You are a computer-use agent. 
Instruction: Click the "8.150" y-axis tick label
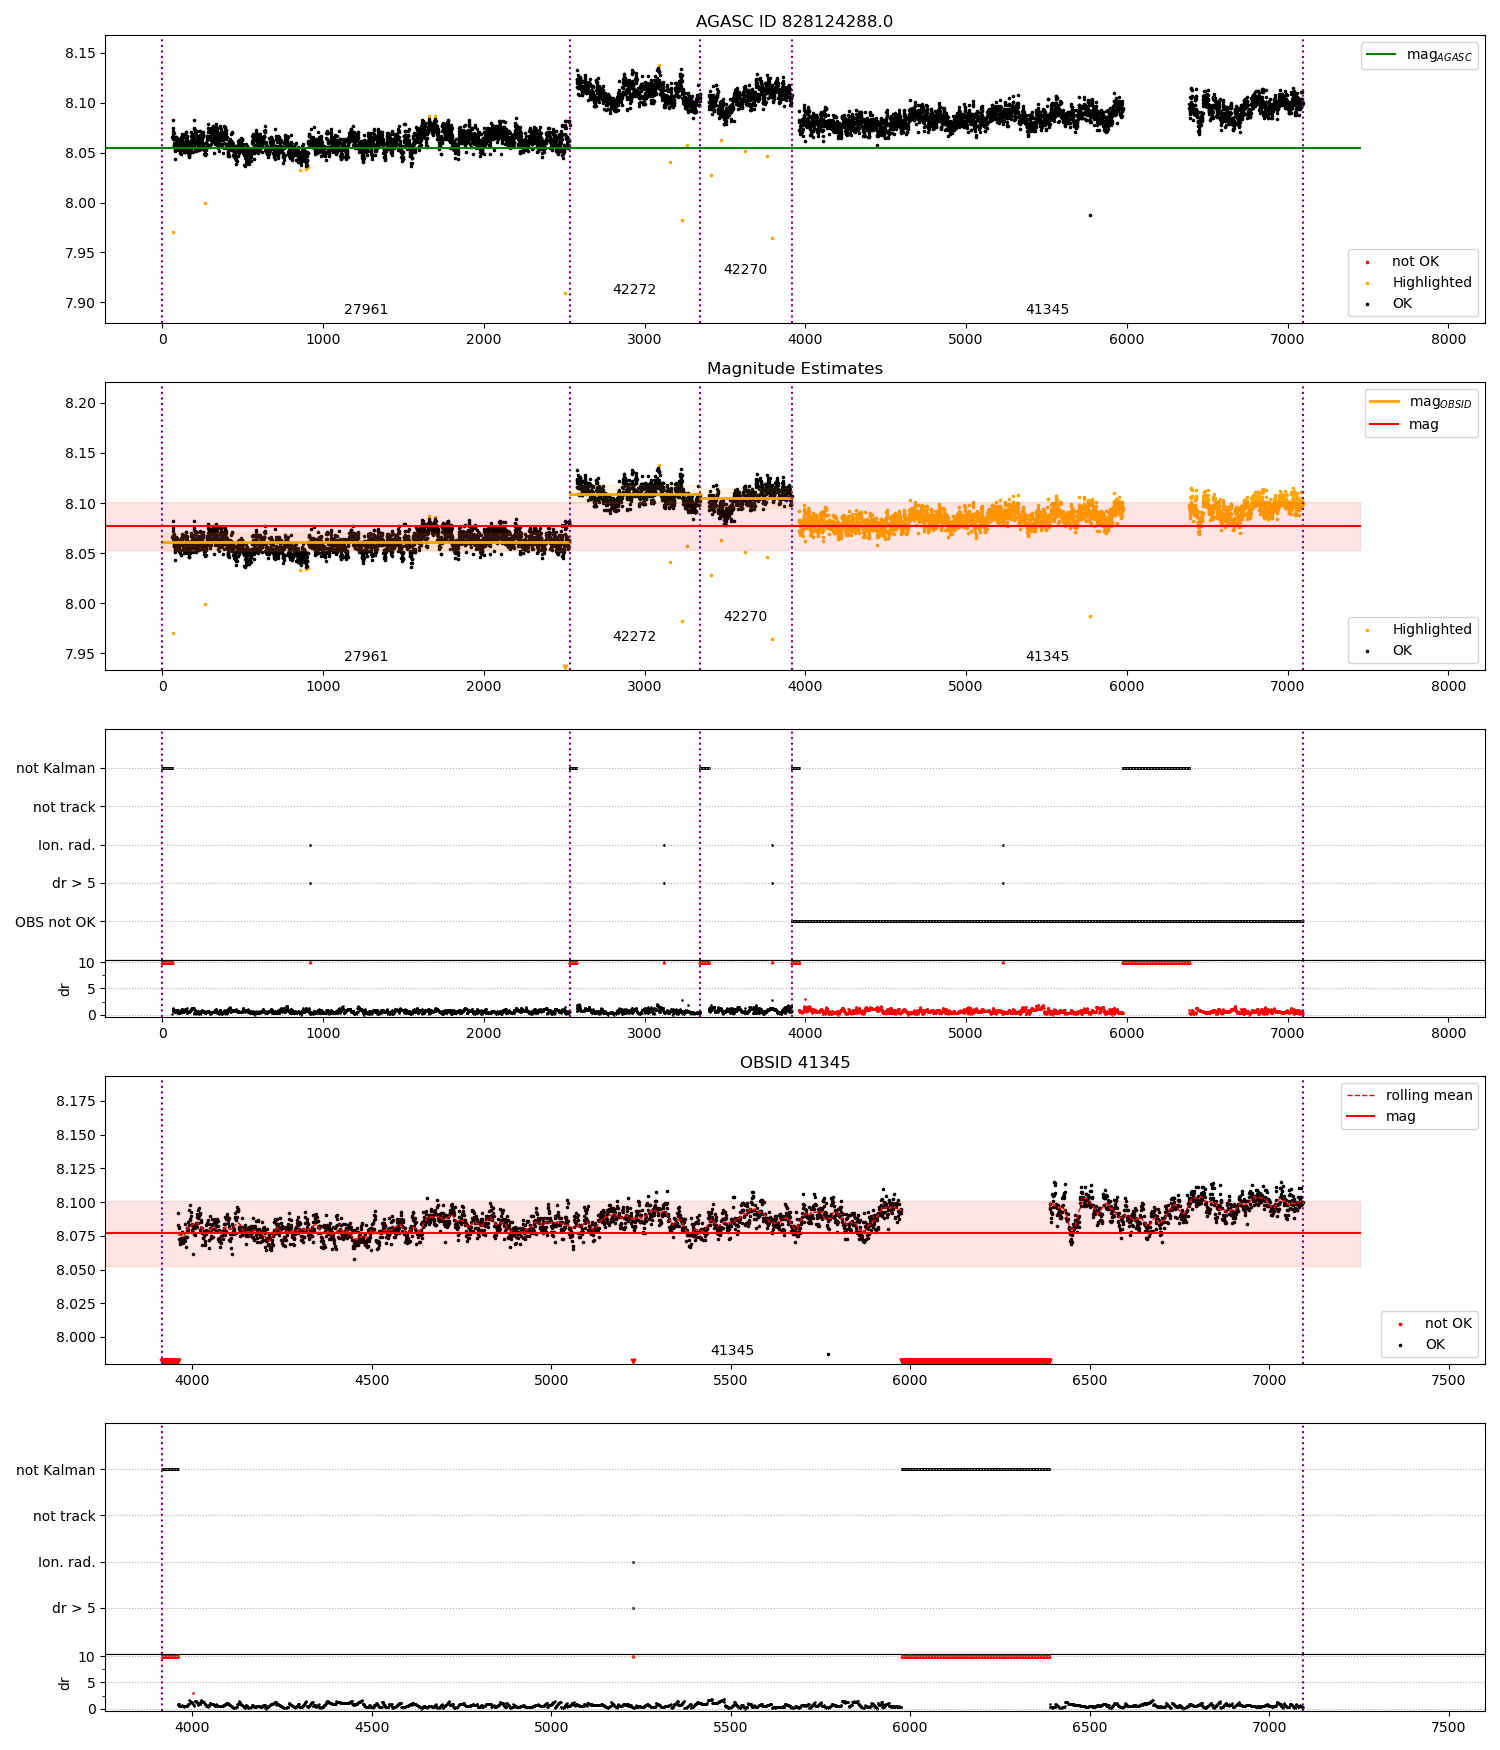coord(76,1136)
